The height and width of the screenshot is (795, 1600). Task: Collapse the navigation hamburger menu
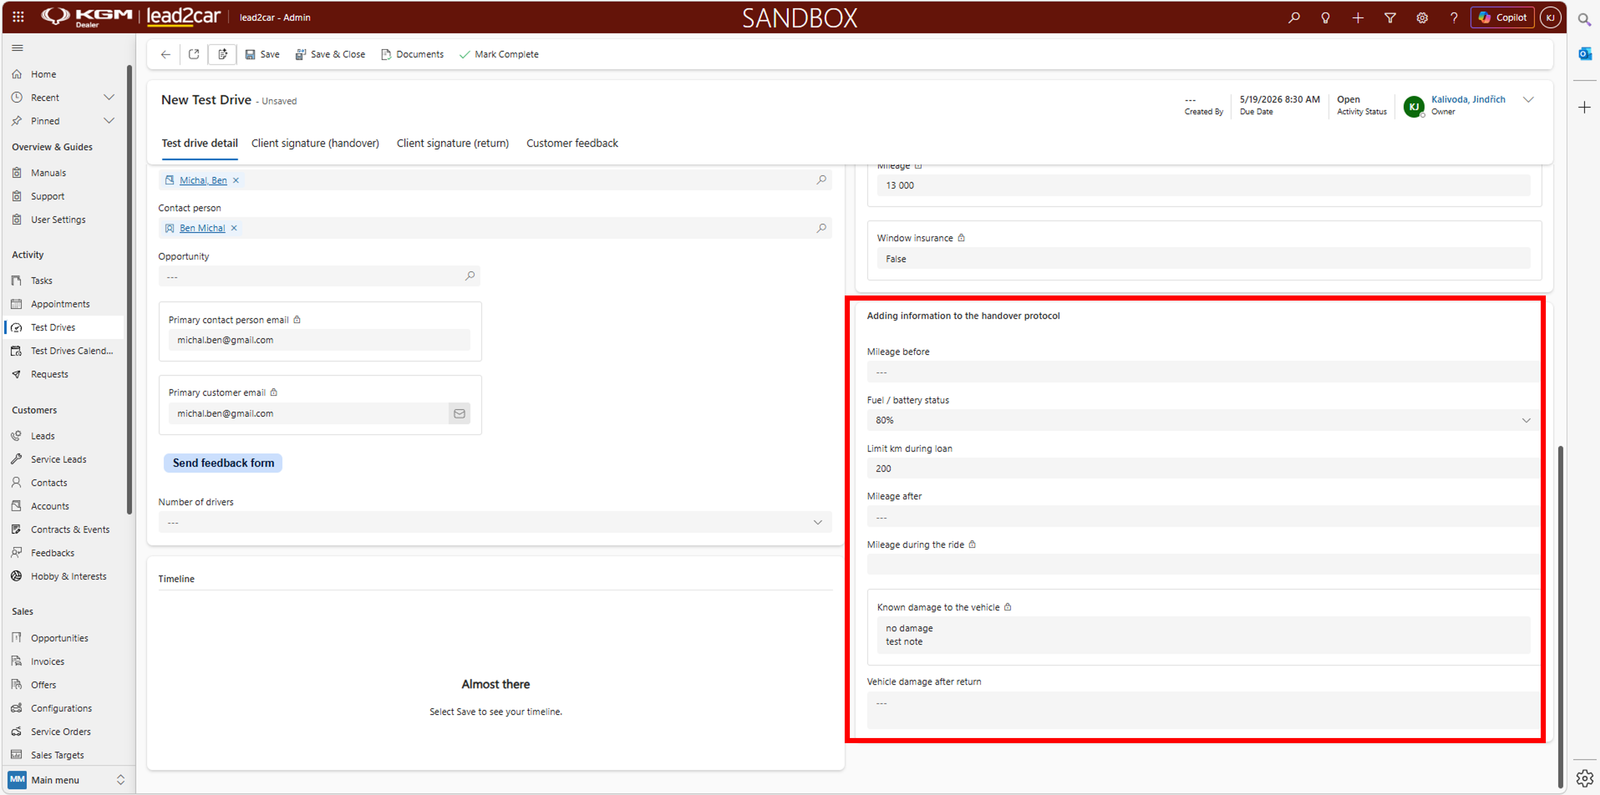[17, 48]
